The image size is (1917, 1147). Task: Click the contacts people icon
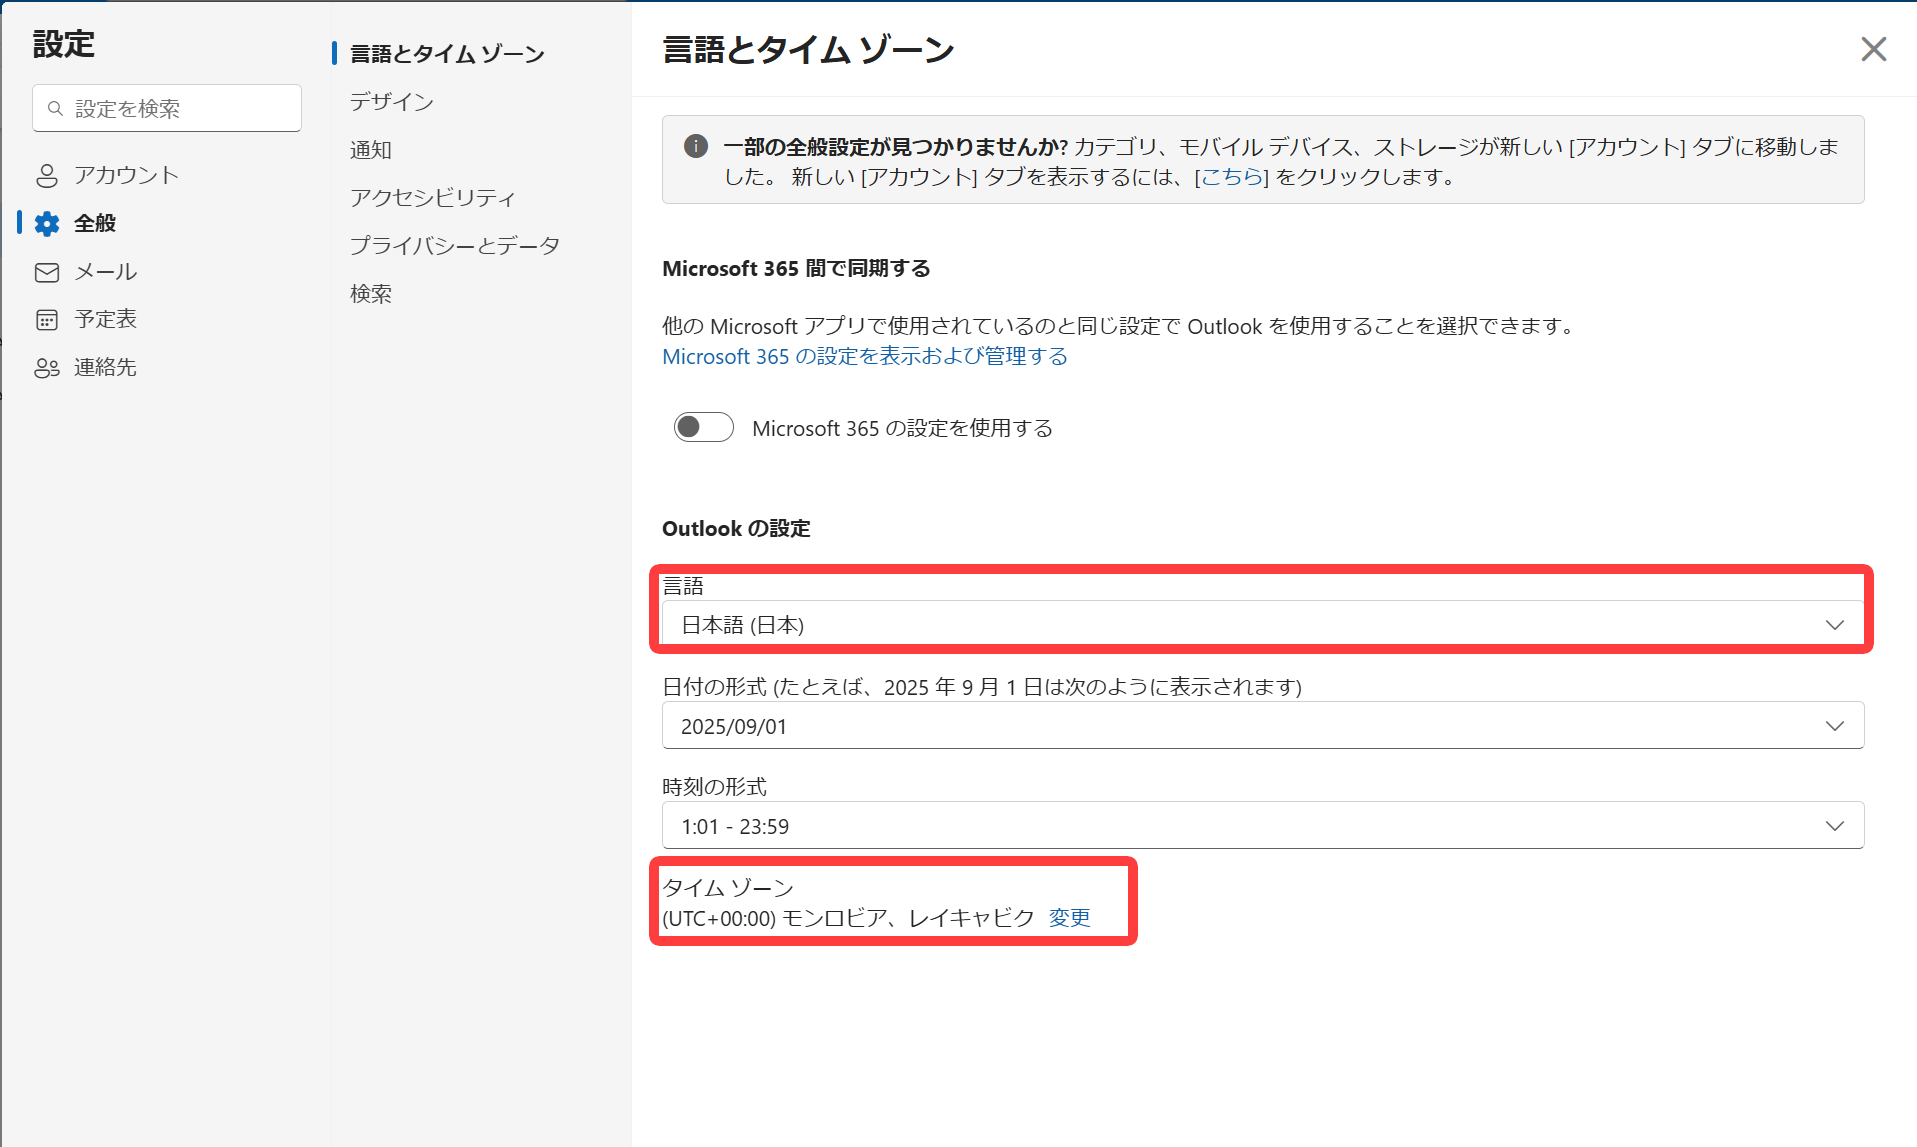pos(47,368)
